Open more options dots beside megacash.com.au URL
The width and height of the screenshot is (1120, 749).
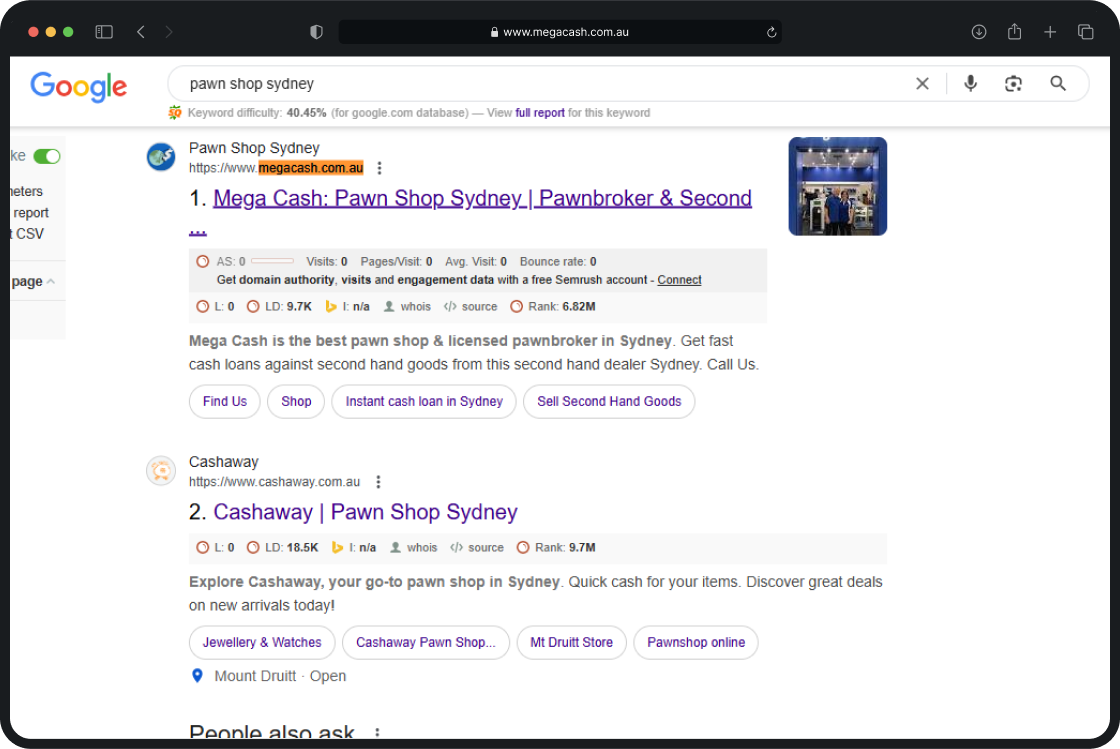coord(379,168)
